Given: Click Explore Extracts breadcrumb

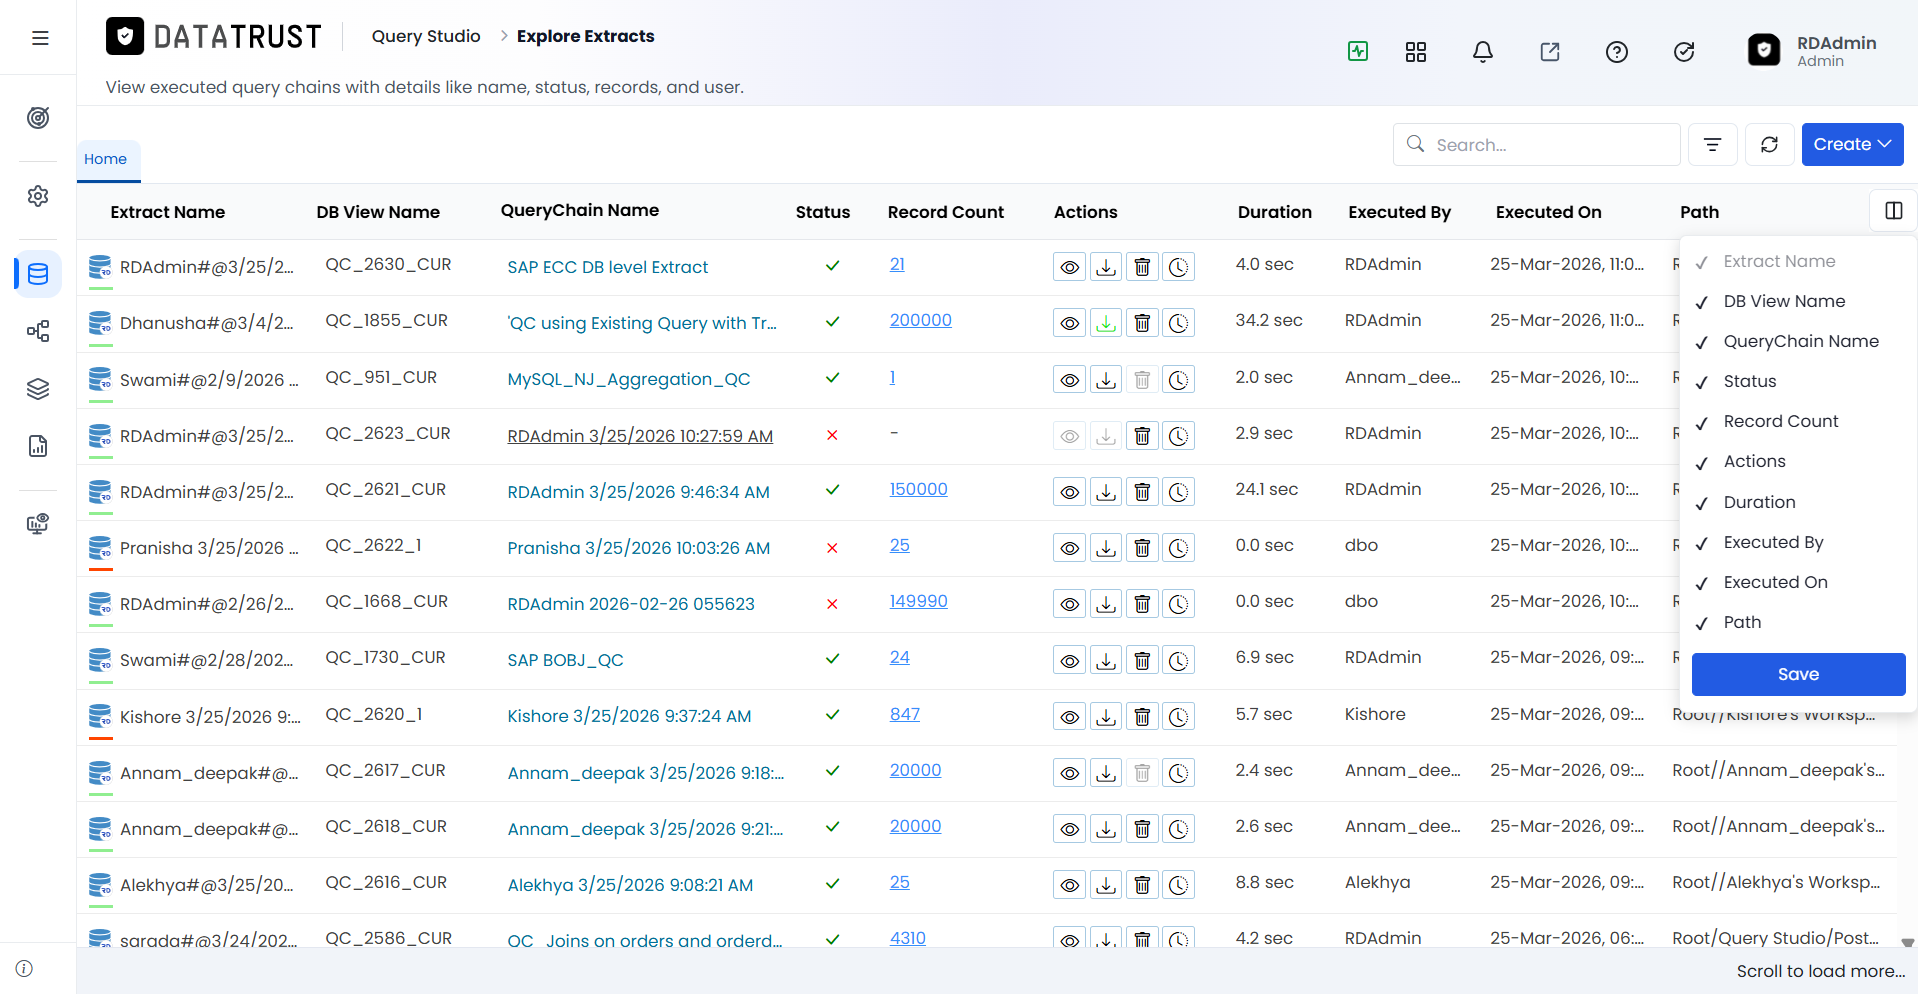Looking at the screenshot, I should [585, 36].
